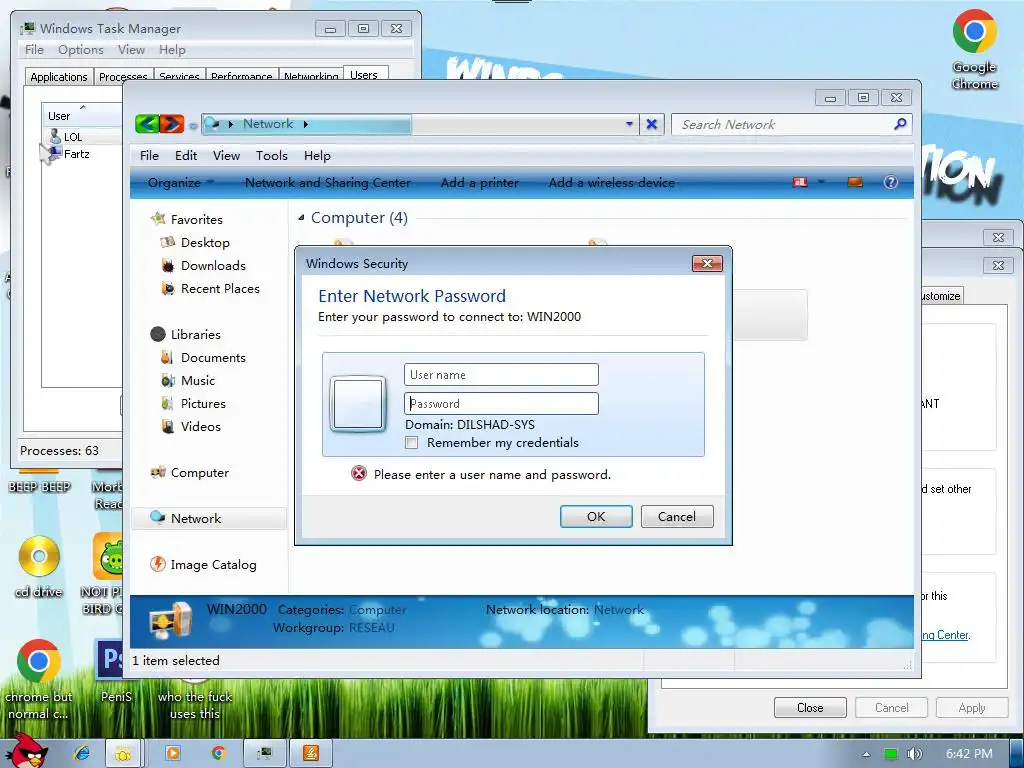The height and width of the screenshot is (768, 1024).
Task: Click Add a printer
Action: (x=479, y=182)
